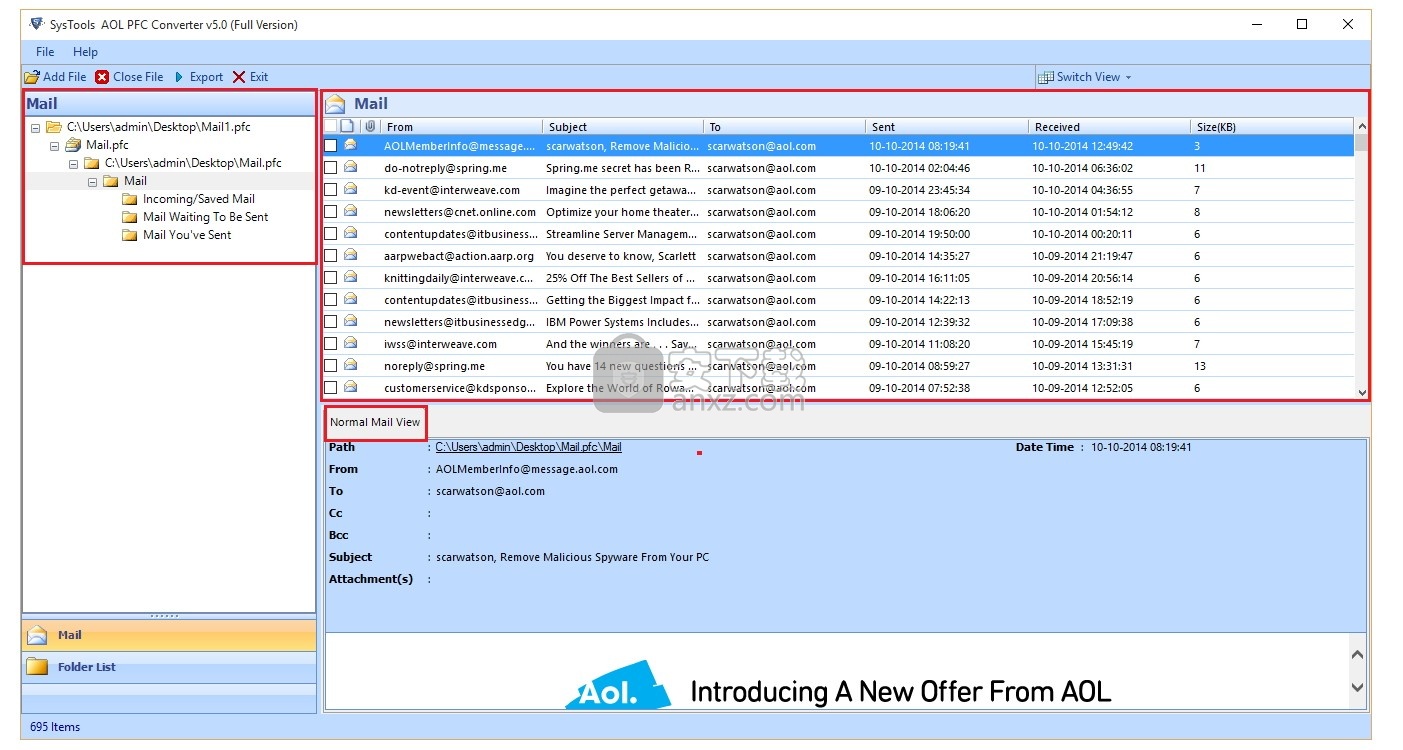This screenshot has width=1403, height=750.
Task: Check the select-all checkbox in list header
Action: [x=330, y=127]
